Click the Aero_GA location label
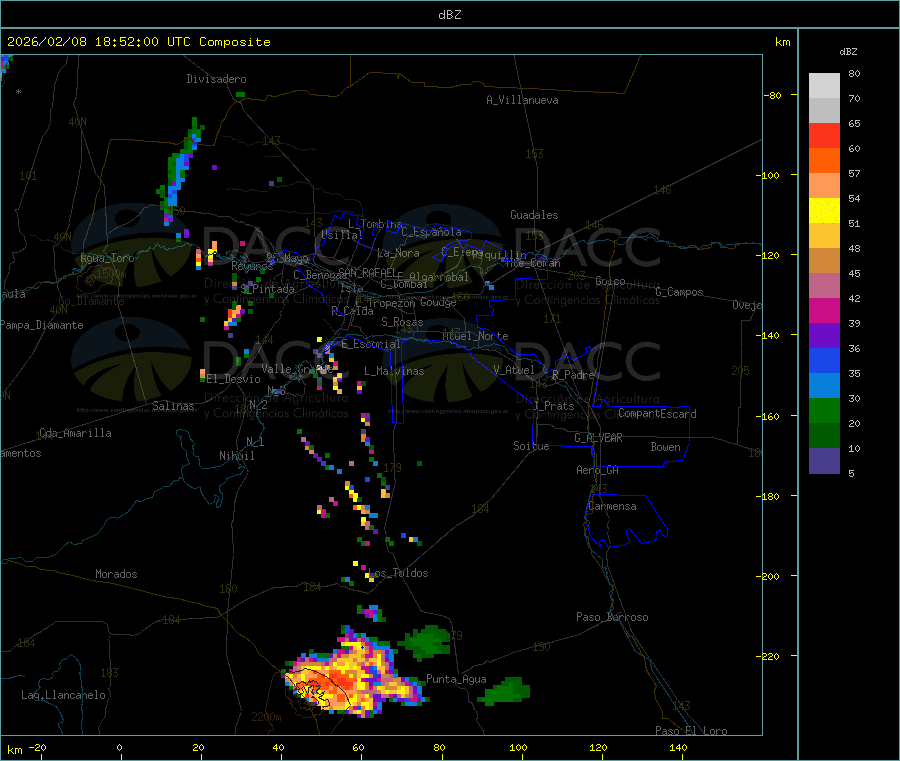This screenshot has height=761, width=900. point(597,470)
